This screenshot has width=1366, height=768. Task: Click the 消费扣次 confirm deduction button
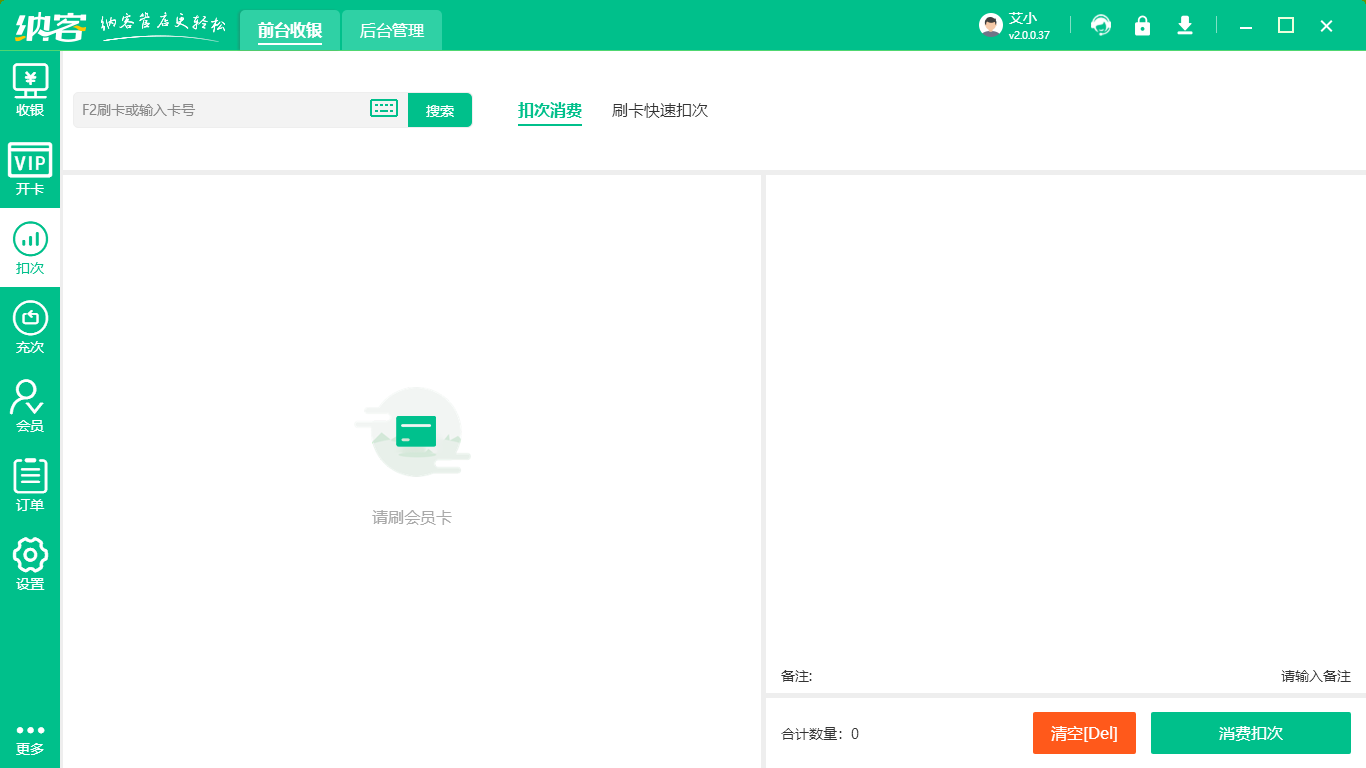(1250, 733)
